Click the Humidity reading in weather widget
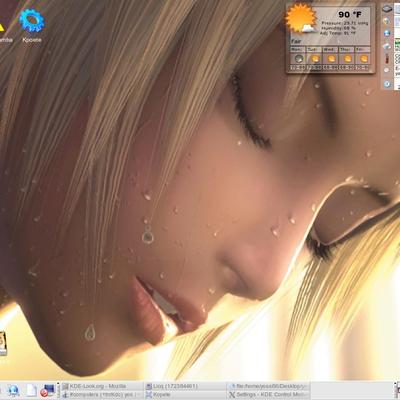This screenshot has width=400, height=400. (339, 28)
